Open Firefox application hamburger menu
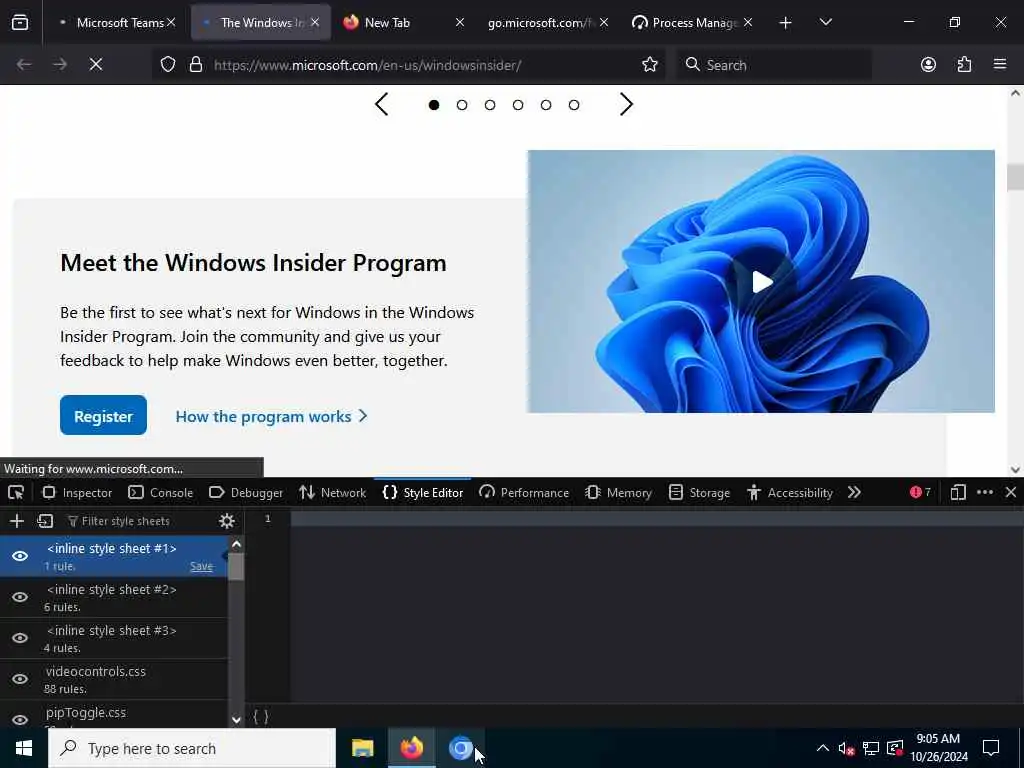Screen dimensions: 1024x768 (1000, 65)
